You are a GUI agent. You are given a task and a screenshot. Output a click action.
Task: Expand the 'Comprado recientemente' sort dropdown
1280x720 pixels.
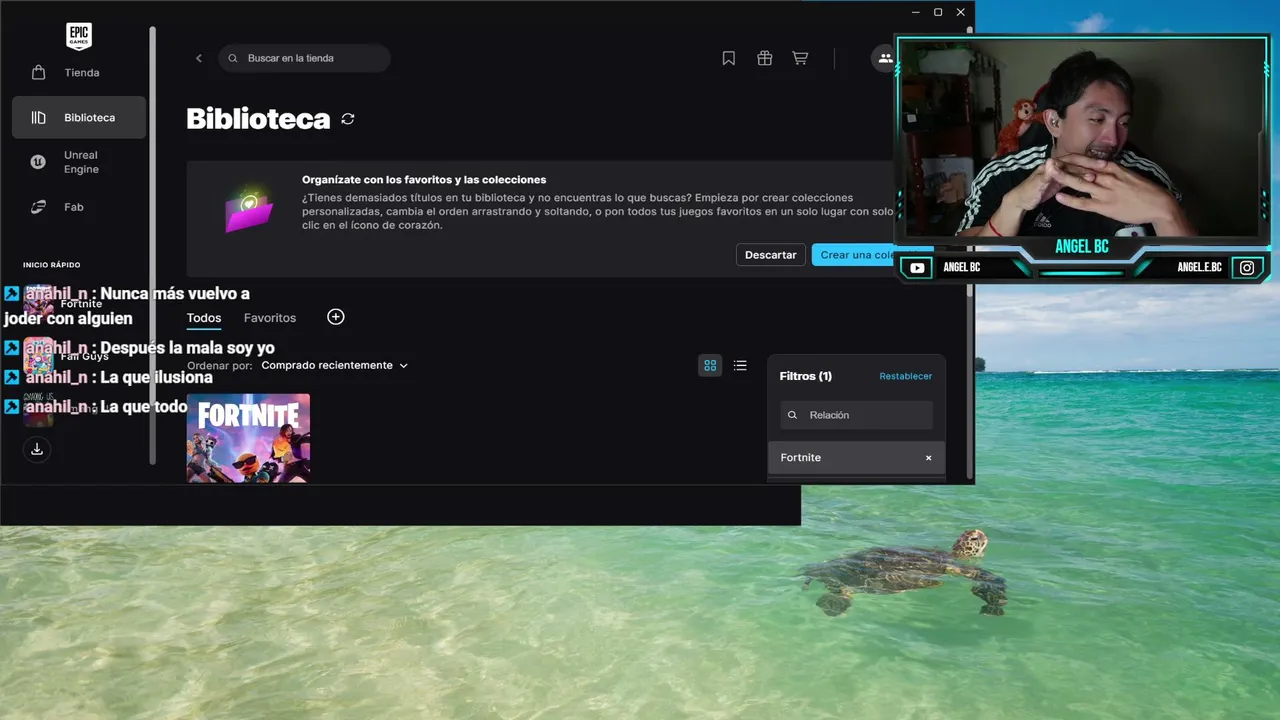(x=335, y=366)
